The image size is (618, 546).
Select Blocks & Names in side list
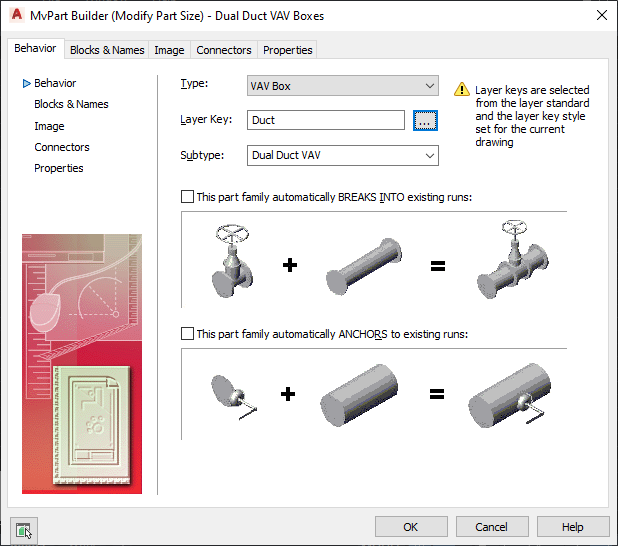[71, 104]
